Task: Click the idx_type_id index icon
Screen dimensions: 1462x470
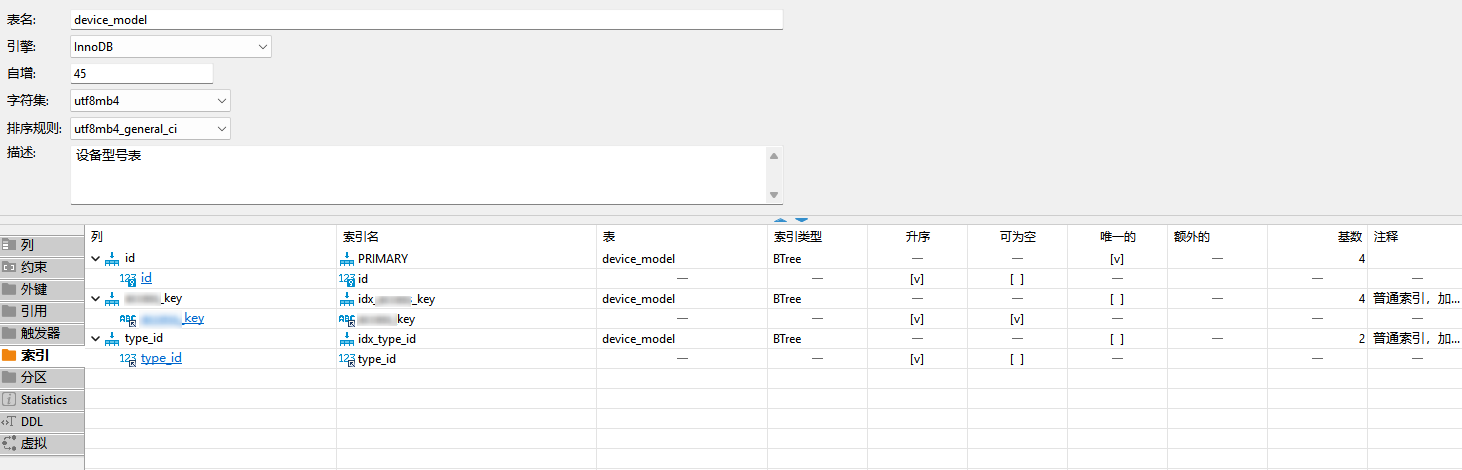Action: tap(347, 339)
